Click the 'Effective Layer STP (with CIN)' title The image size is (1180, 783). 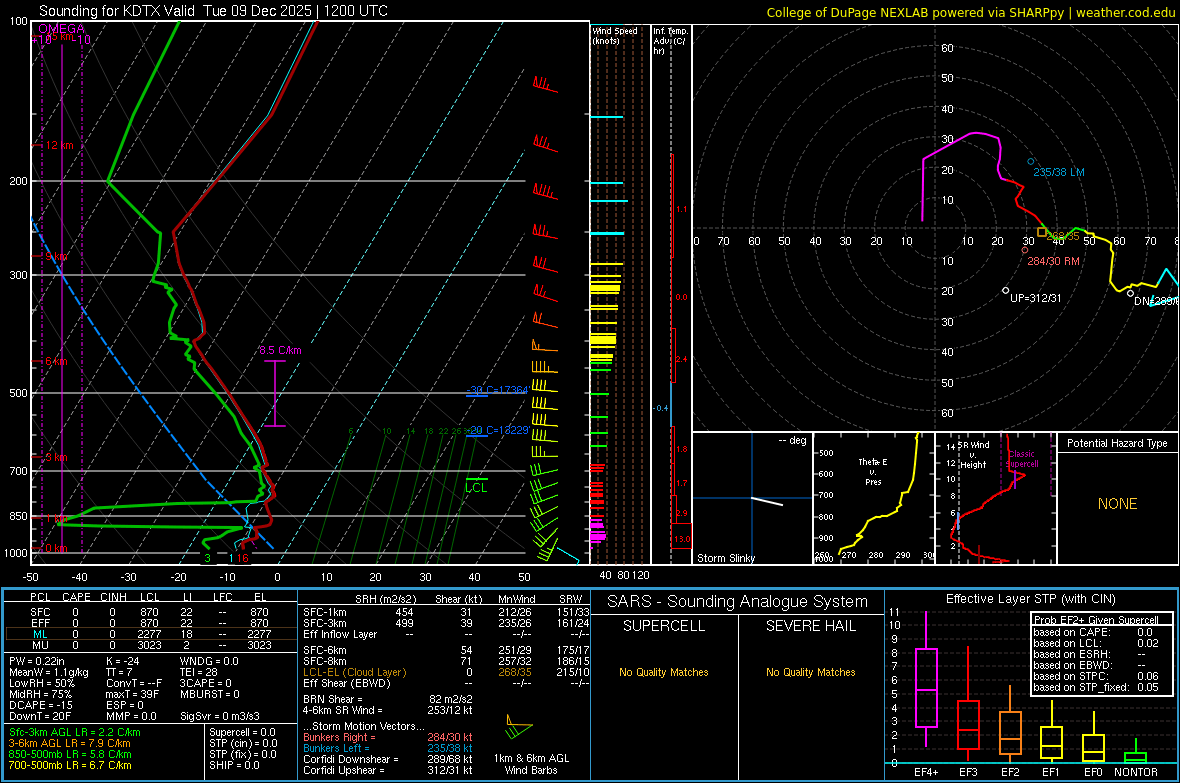click(x=1030, y=599)
